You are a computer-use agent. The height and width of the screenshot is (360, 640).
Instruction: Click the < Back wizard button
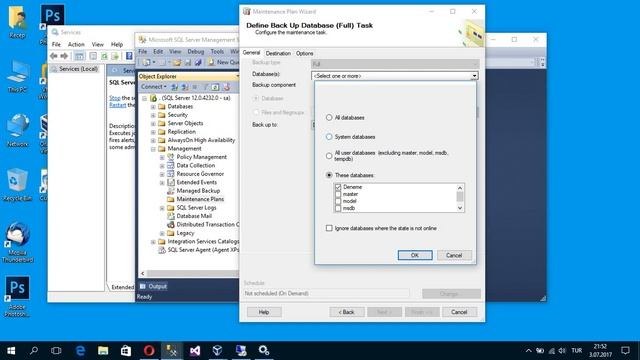(347, 312)
